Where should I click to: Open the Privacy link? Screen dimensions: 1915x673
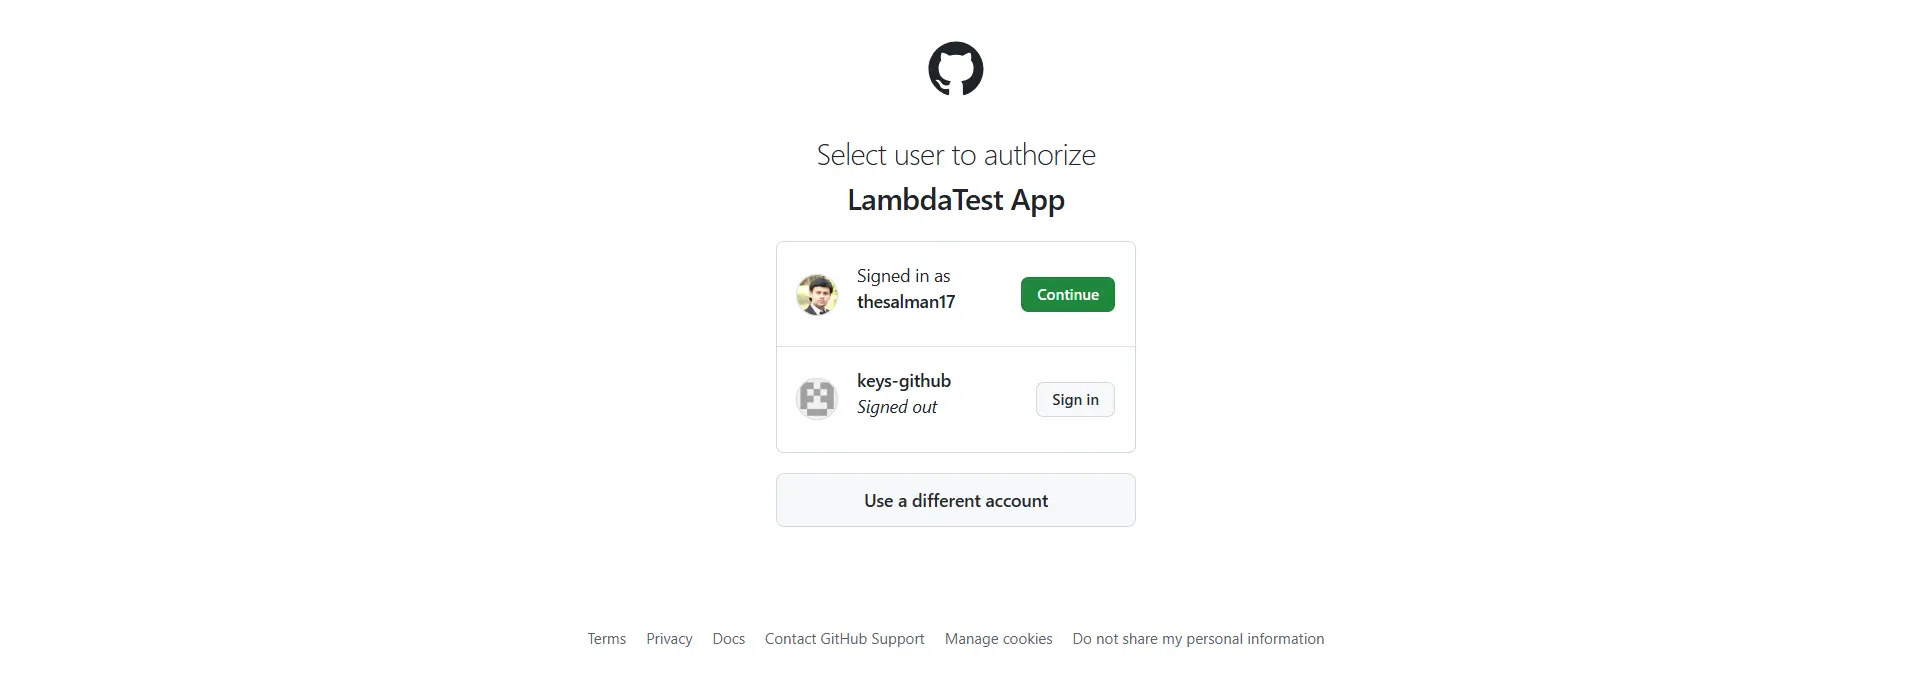669,638
